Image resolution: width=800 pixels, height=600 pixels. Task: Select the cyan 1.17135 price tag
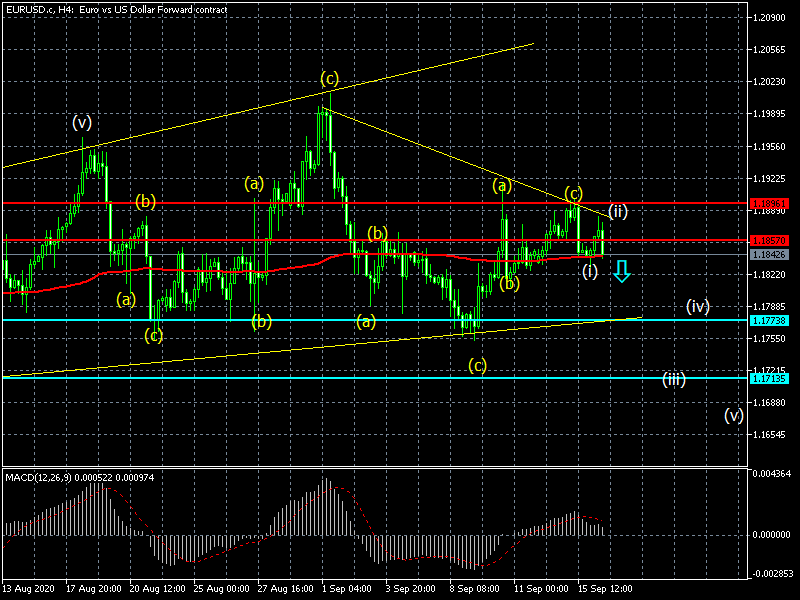(769, 379)
